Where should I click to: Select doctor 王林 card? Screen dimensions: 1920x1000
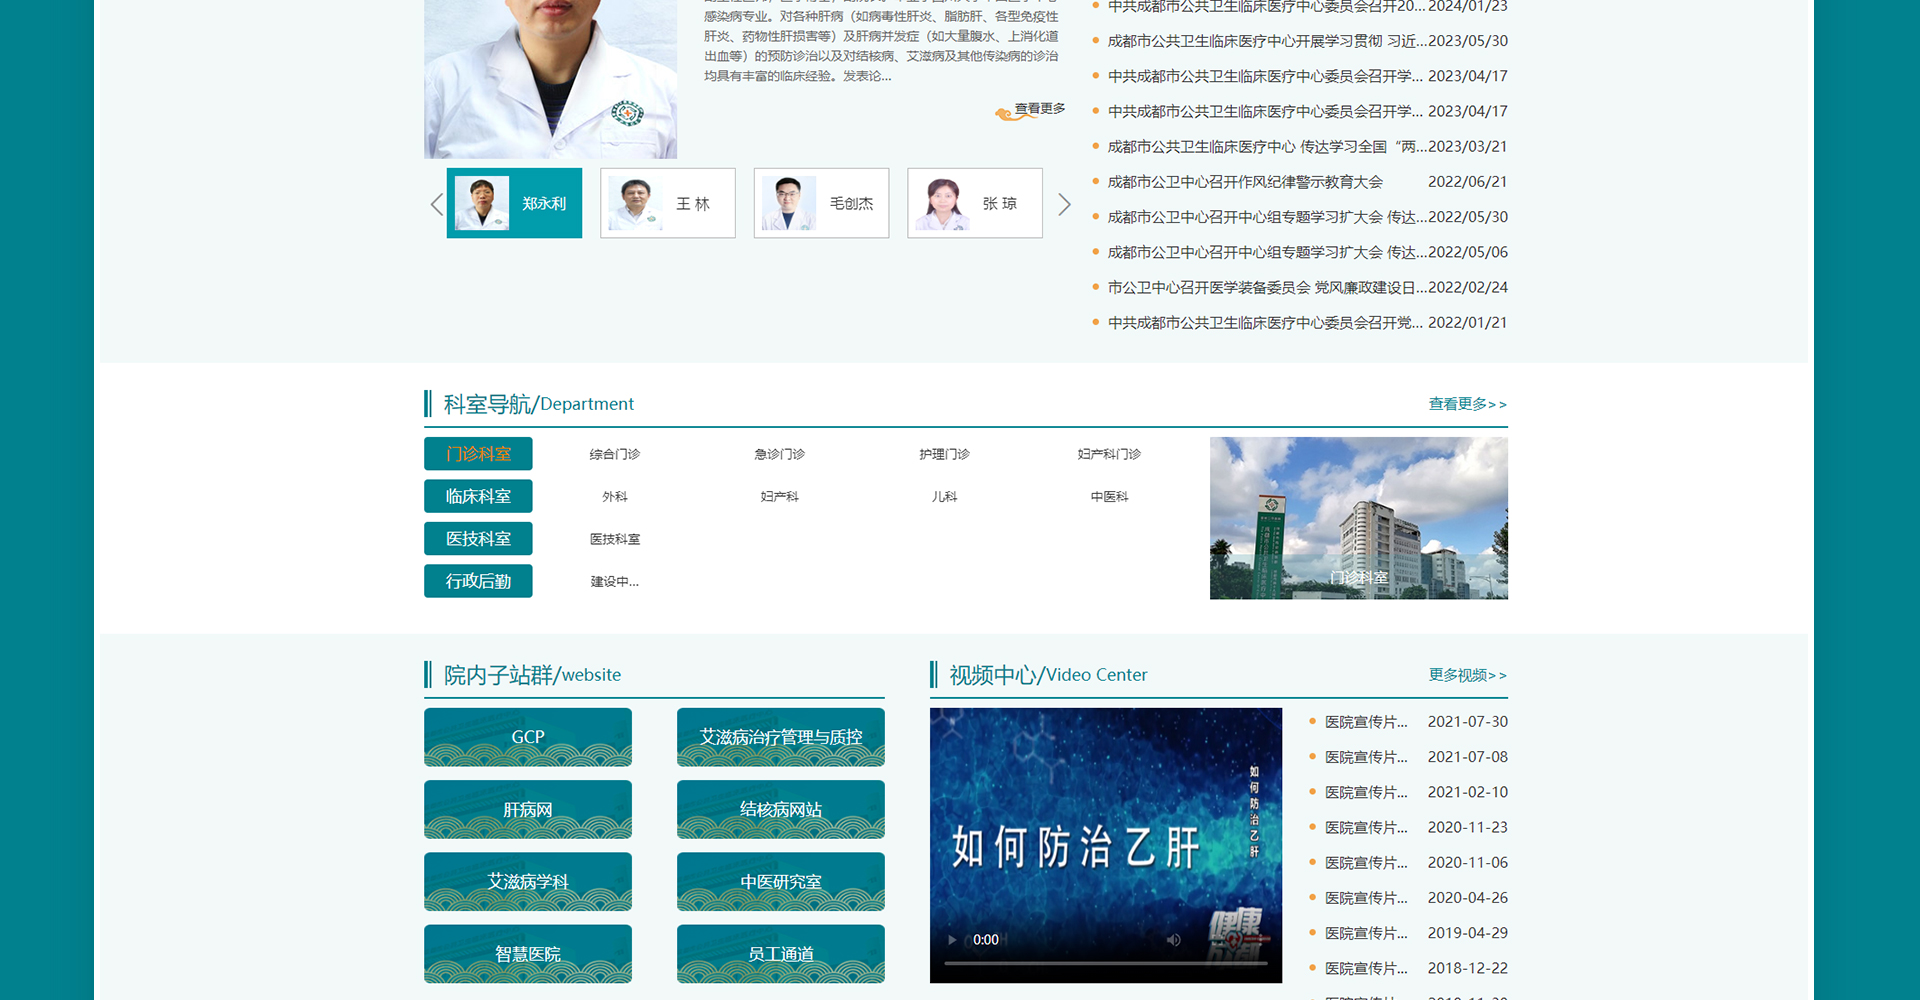667,203
